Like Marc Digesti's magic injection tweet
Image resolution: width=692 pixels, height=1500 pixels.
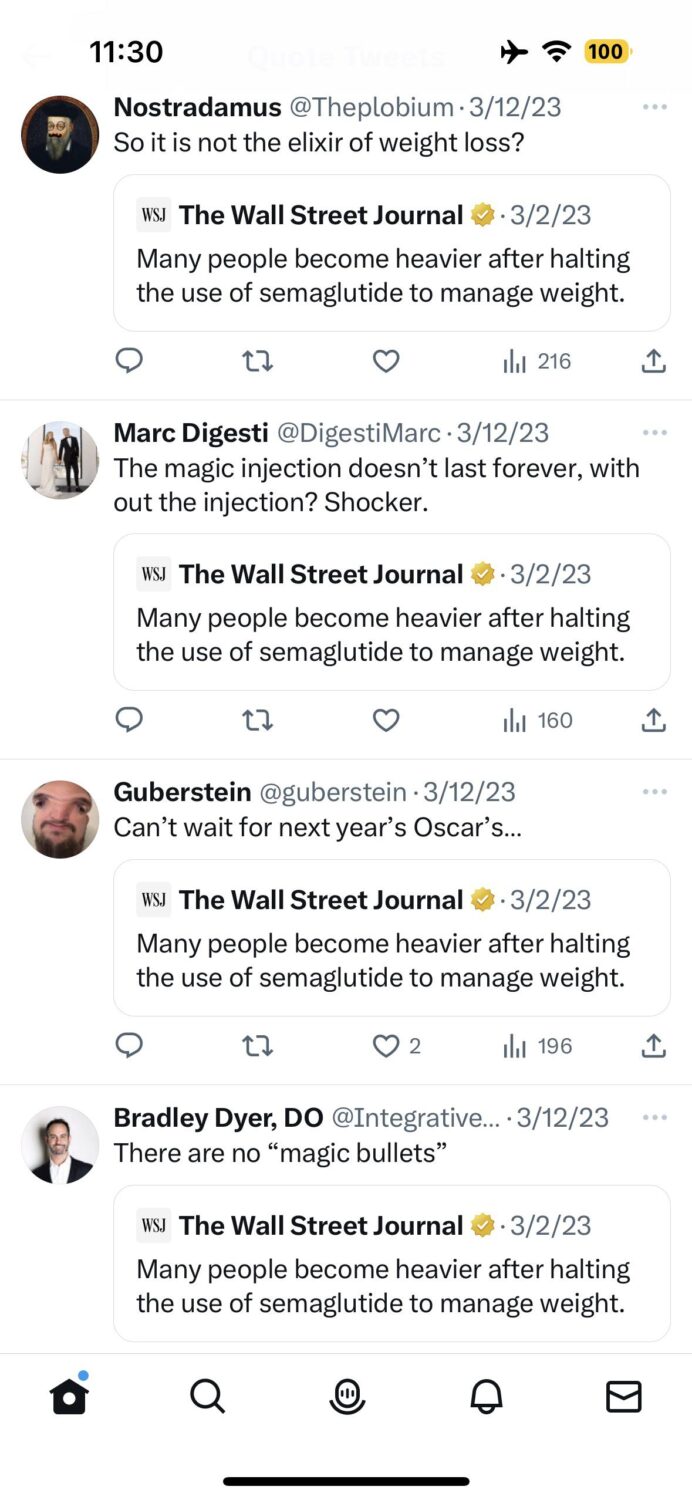(x=386, y=720)
